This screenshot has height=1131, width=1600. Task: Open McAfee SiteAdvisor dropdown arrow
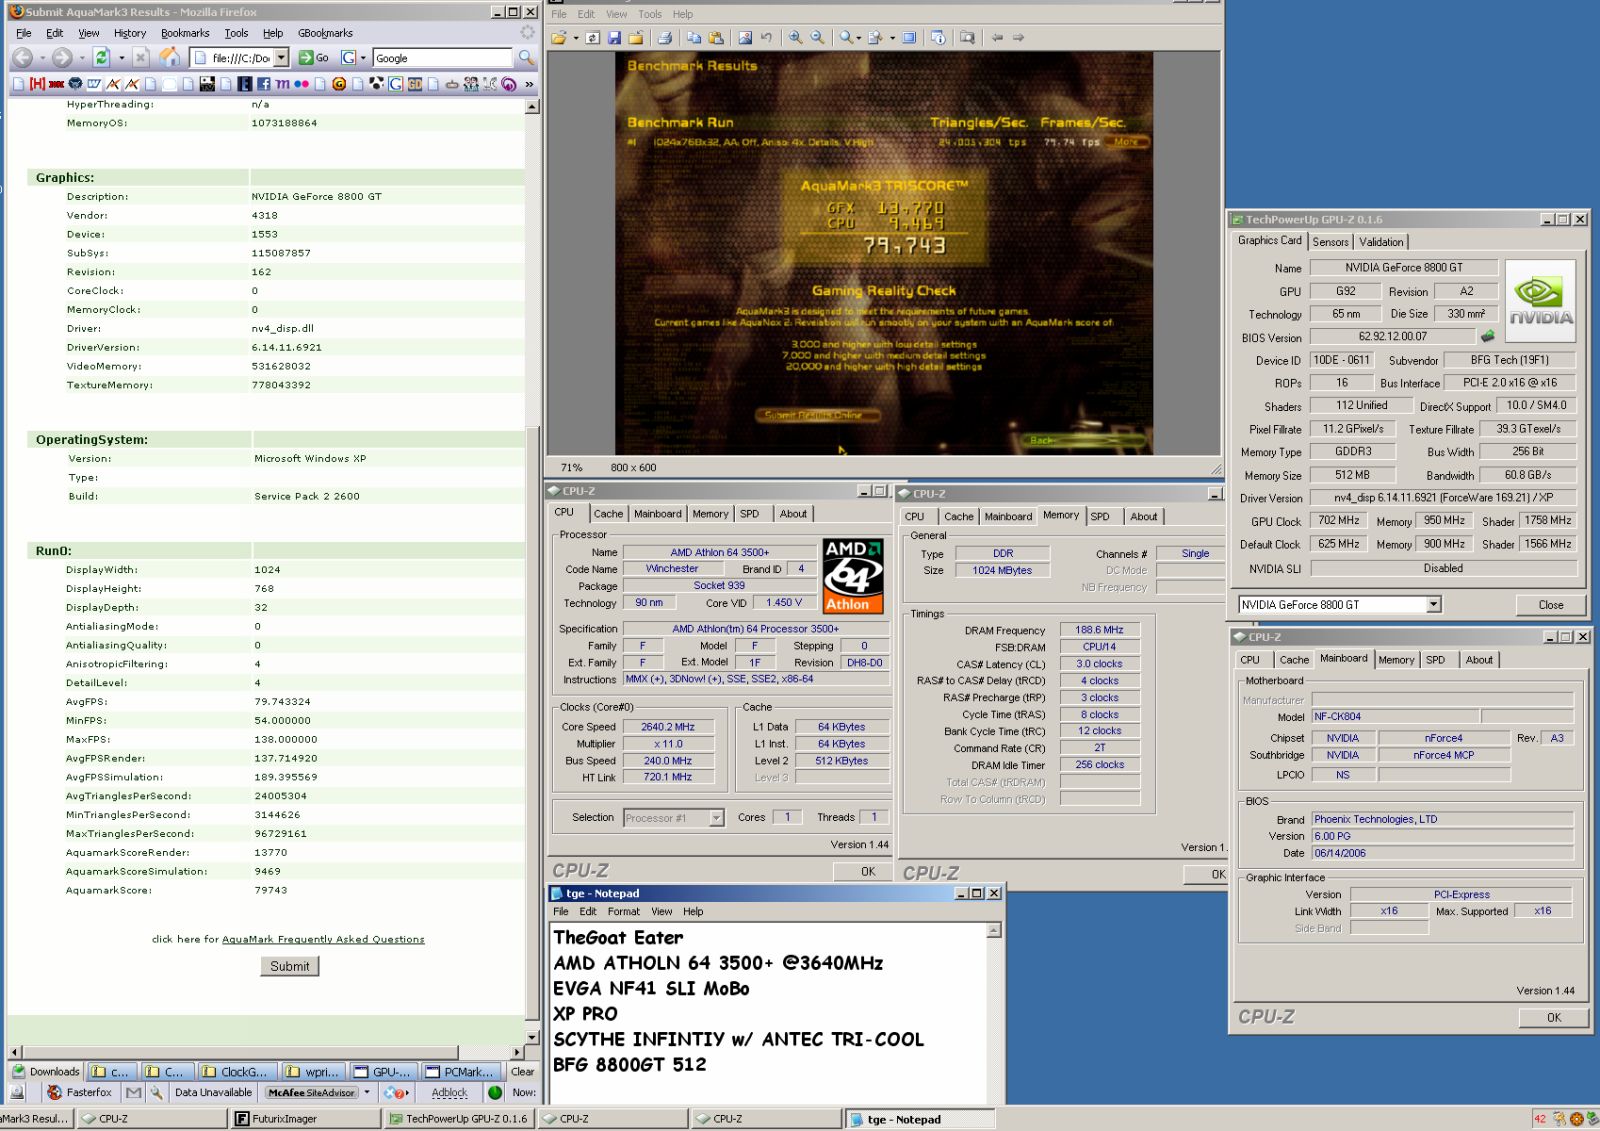(367, 1093)
